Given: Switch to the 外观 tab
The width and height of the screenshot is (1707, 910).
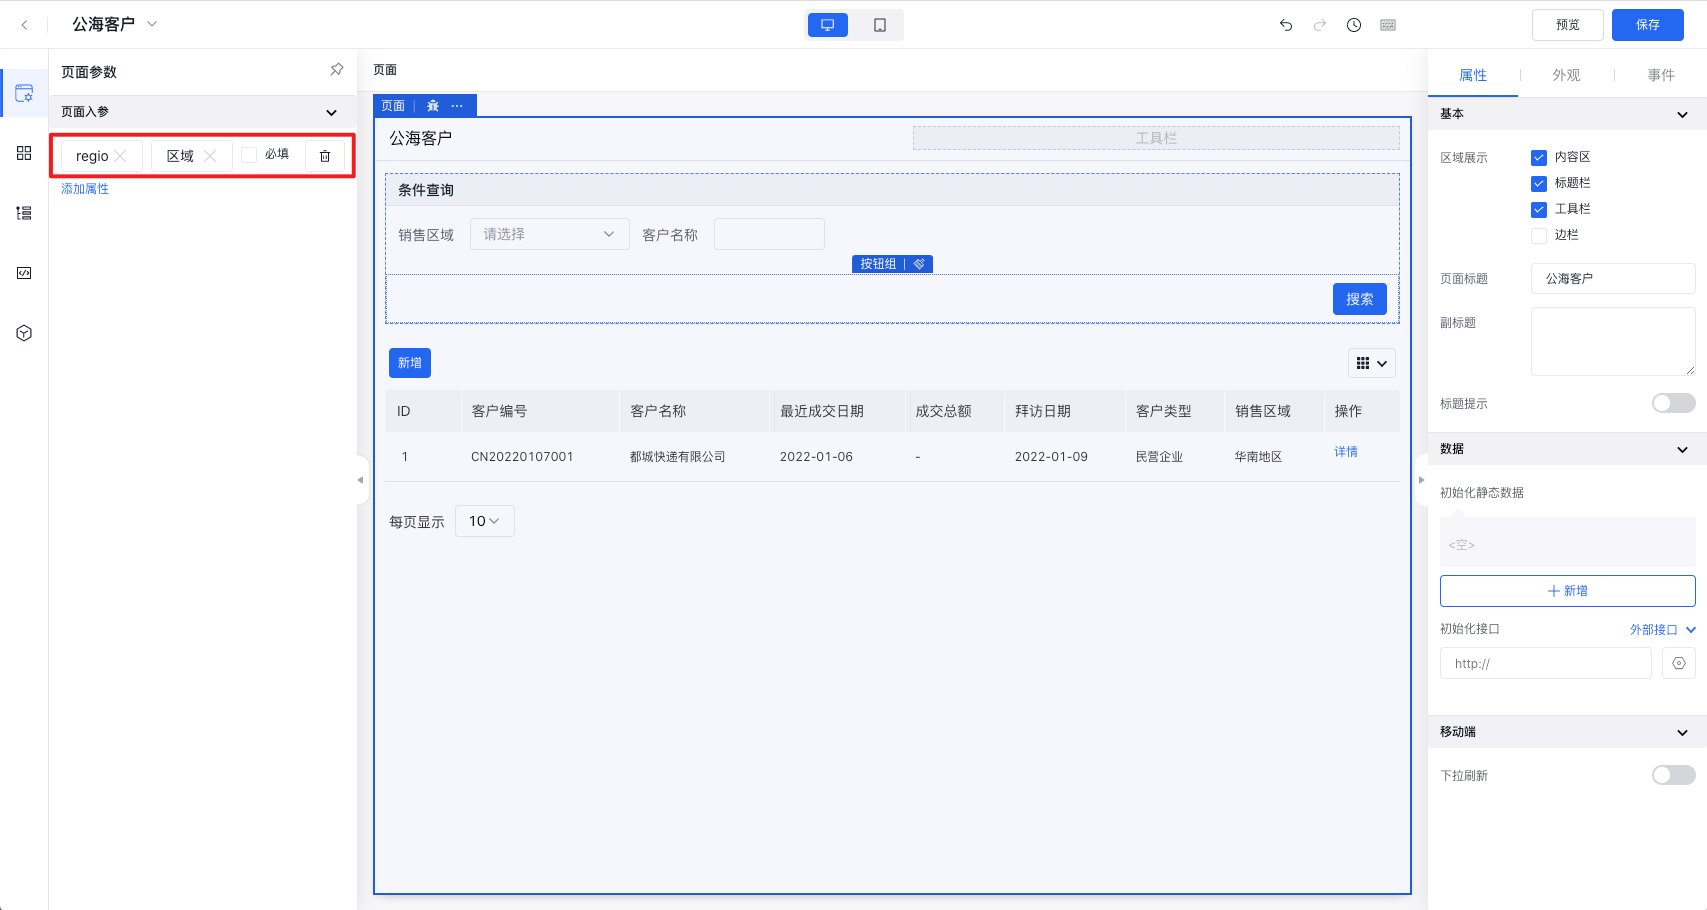Looking at the screenshot, I should (x=1566, y=75).
